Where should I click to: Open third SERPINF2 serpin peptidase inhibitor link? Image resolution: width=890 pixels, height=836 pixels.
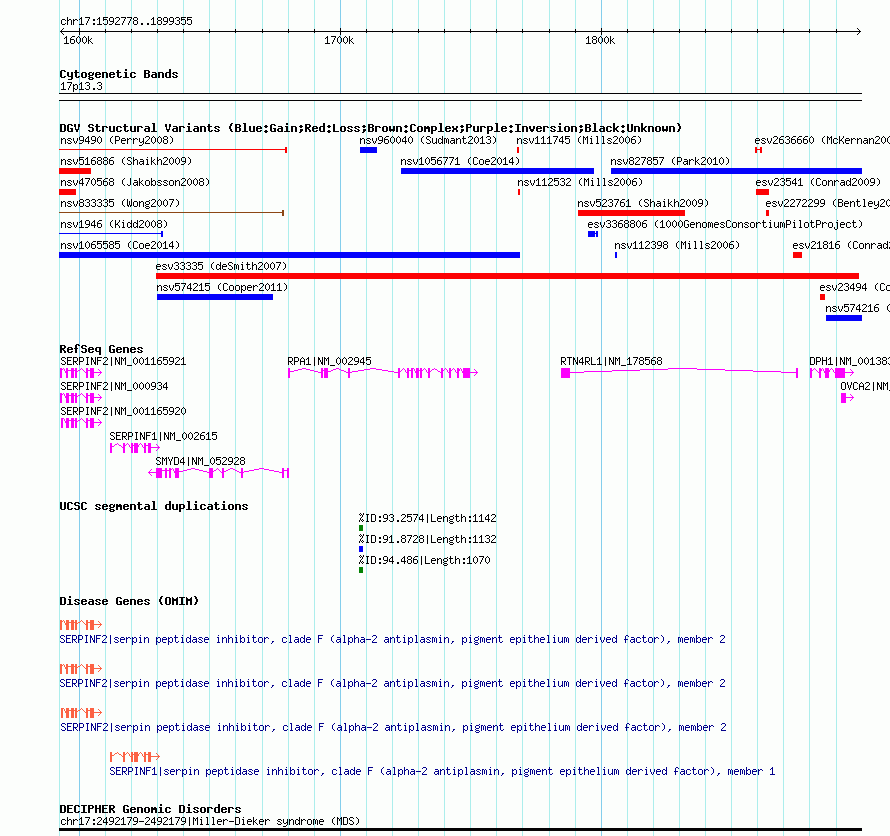pyautogui.click(x=393, y=728)
